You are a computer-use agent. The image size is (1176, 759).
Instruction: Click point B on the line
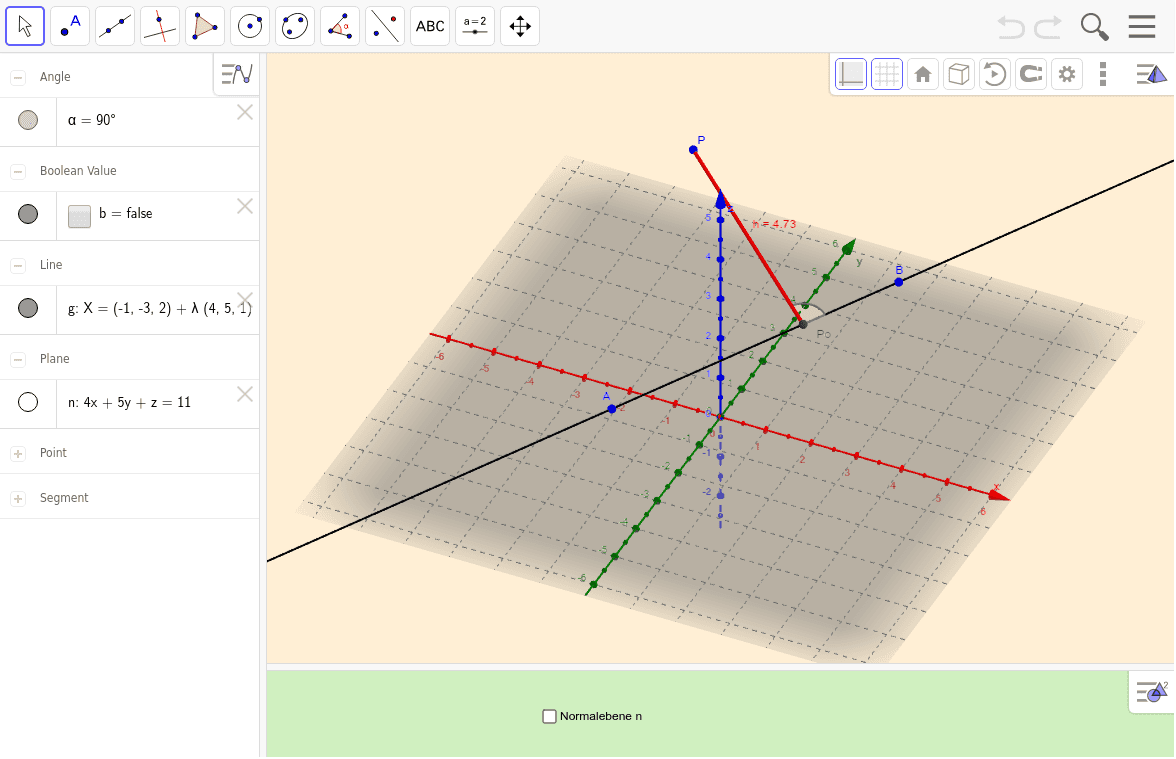[898, 282]
